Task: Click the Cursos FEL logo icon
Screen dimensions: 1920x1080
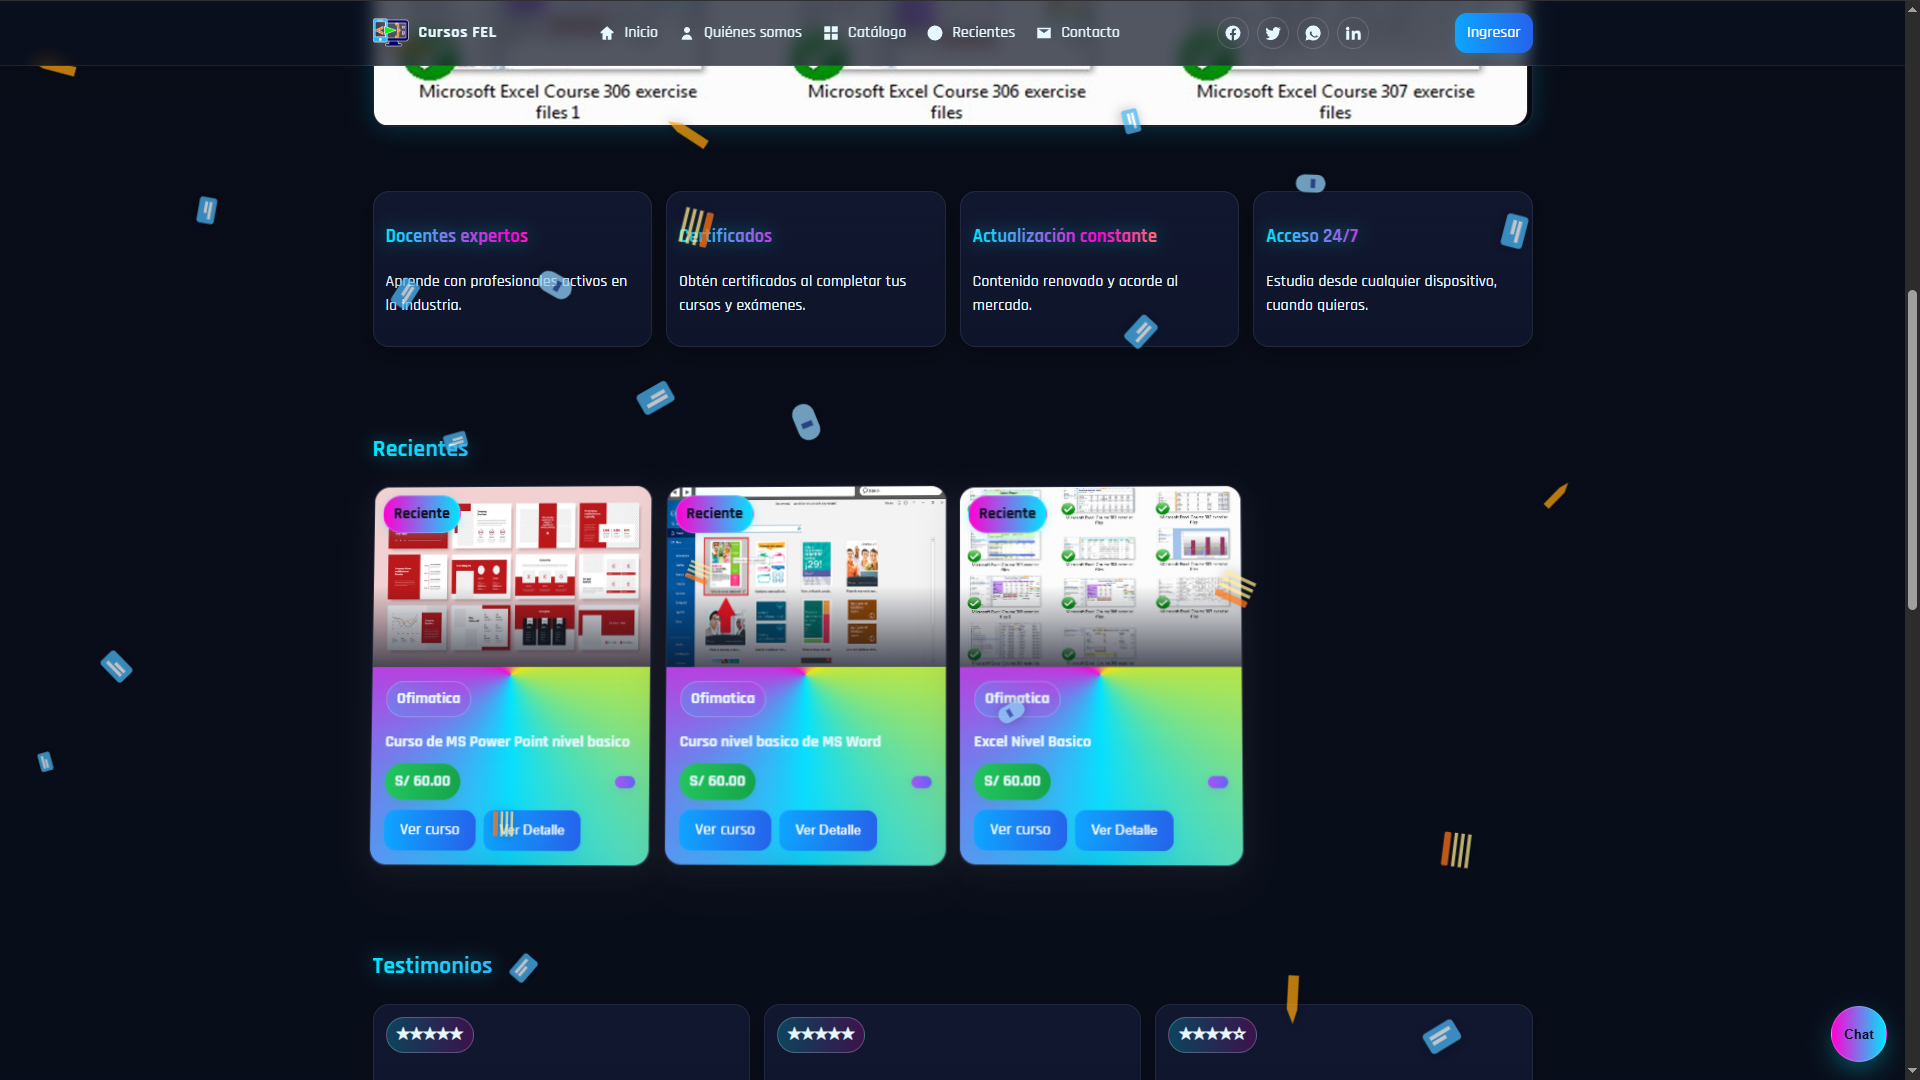Action: click(390, 32)
